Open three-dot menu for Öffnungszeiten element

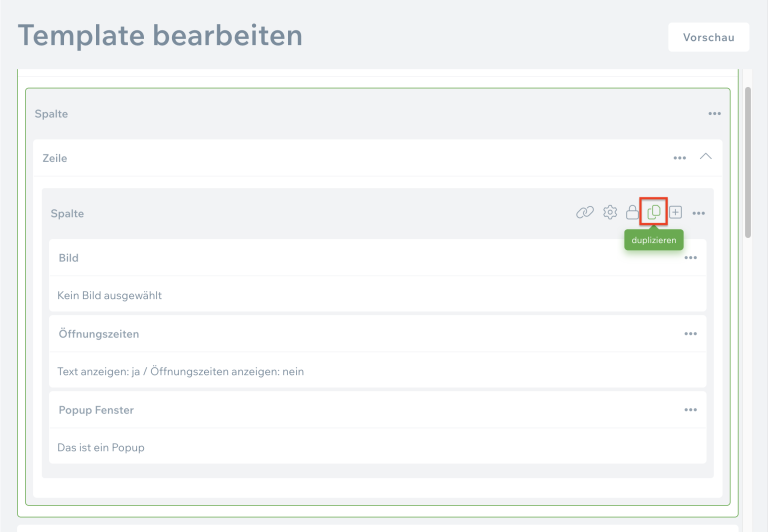[x=690, y=334]
